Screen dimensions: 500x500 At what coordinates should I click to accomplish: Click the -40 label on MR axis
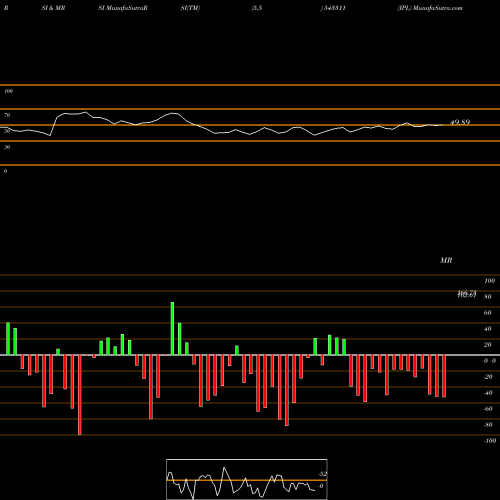coord(488,393)
